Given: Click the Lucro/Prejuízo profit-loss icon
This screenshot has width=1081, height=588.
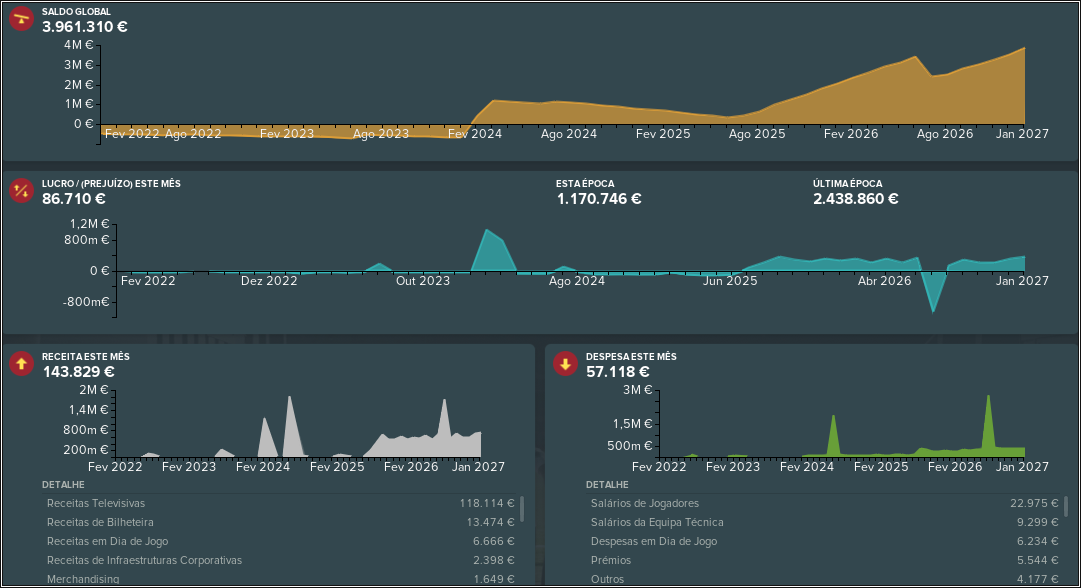Looking at the screenshot, I should click(x=21, y=191).
